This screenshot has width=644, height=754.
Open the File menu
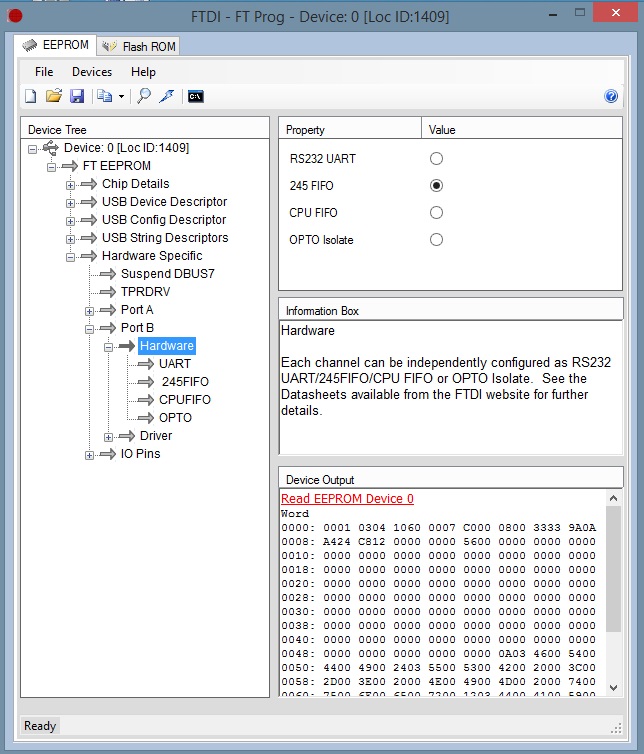tap(44, 72)
